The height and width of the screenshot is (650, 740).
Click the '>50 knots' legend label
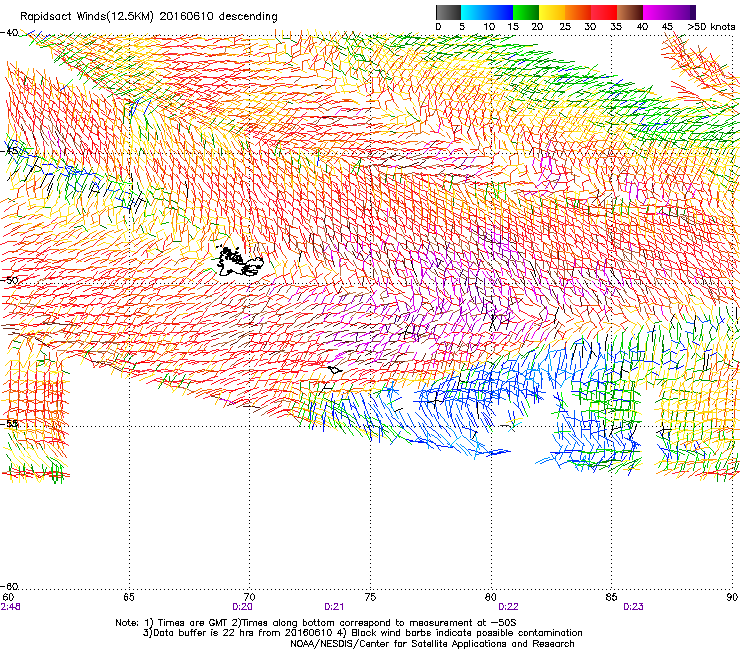point(711,27)
